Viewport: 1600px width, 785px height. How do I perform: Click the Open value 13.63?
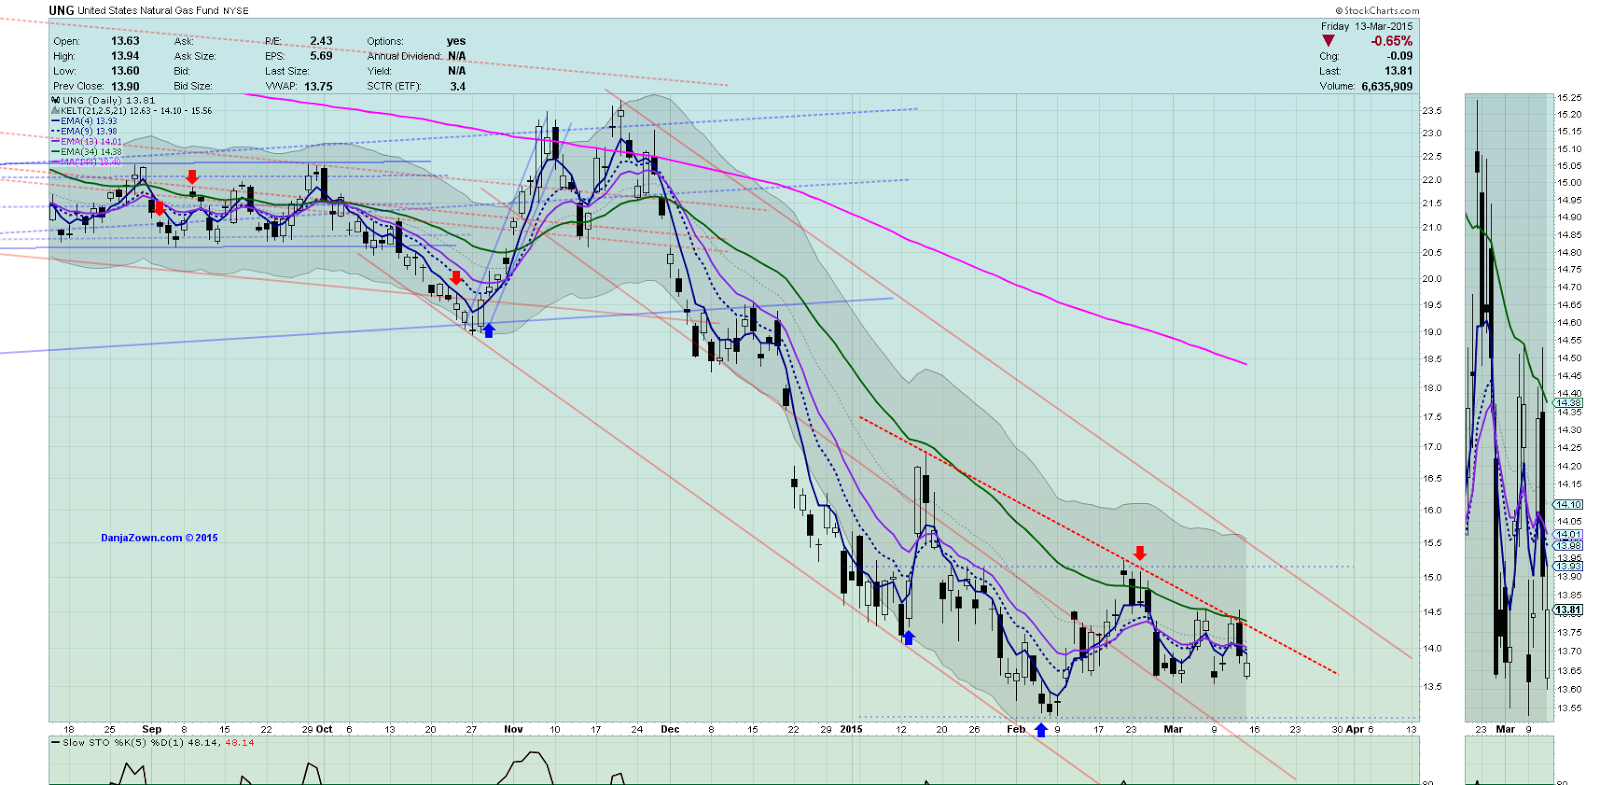point(125,41)
